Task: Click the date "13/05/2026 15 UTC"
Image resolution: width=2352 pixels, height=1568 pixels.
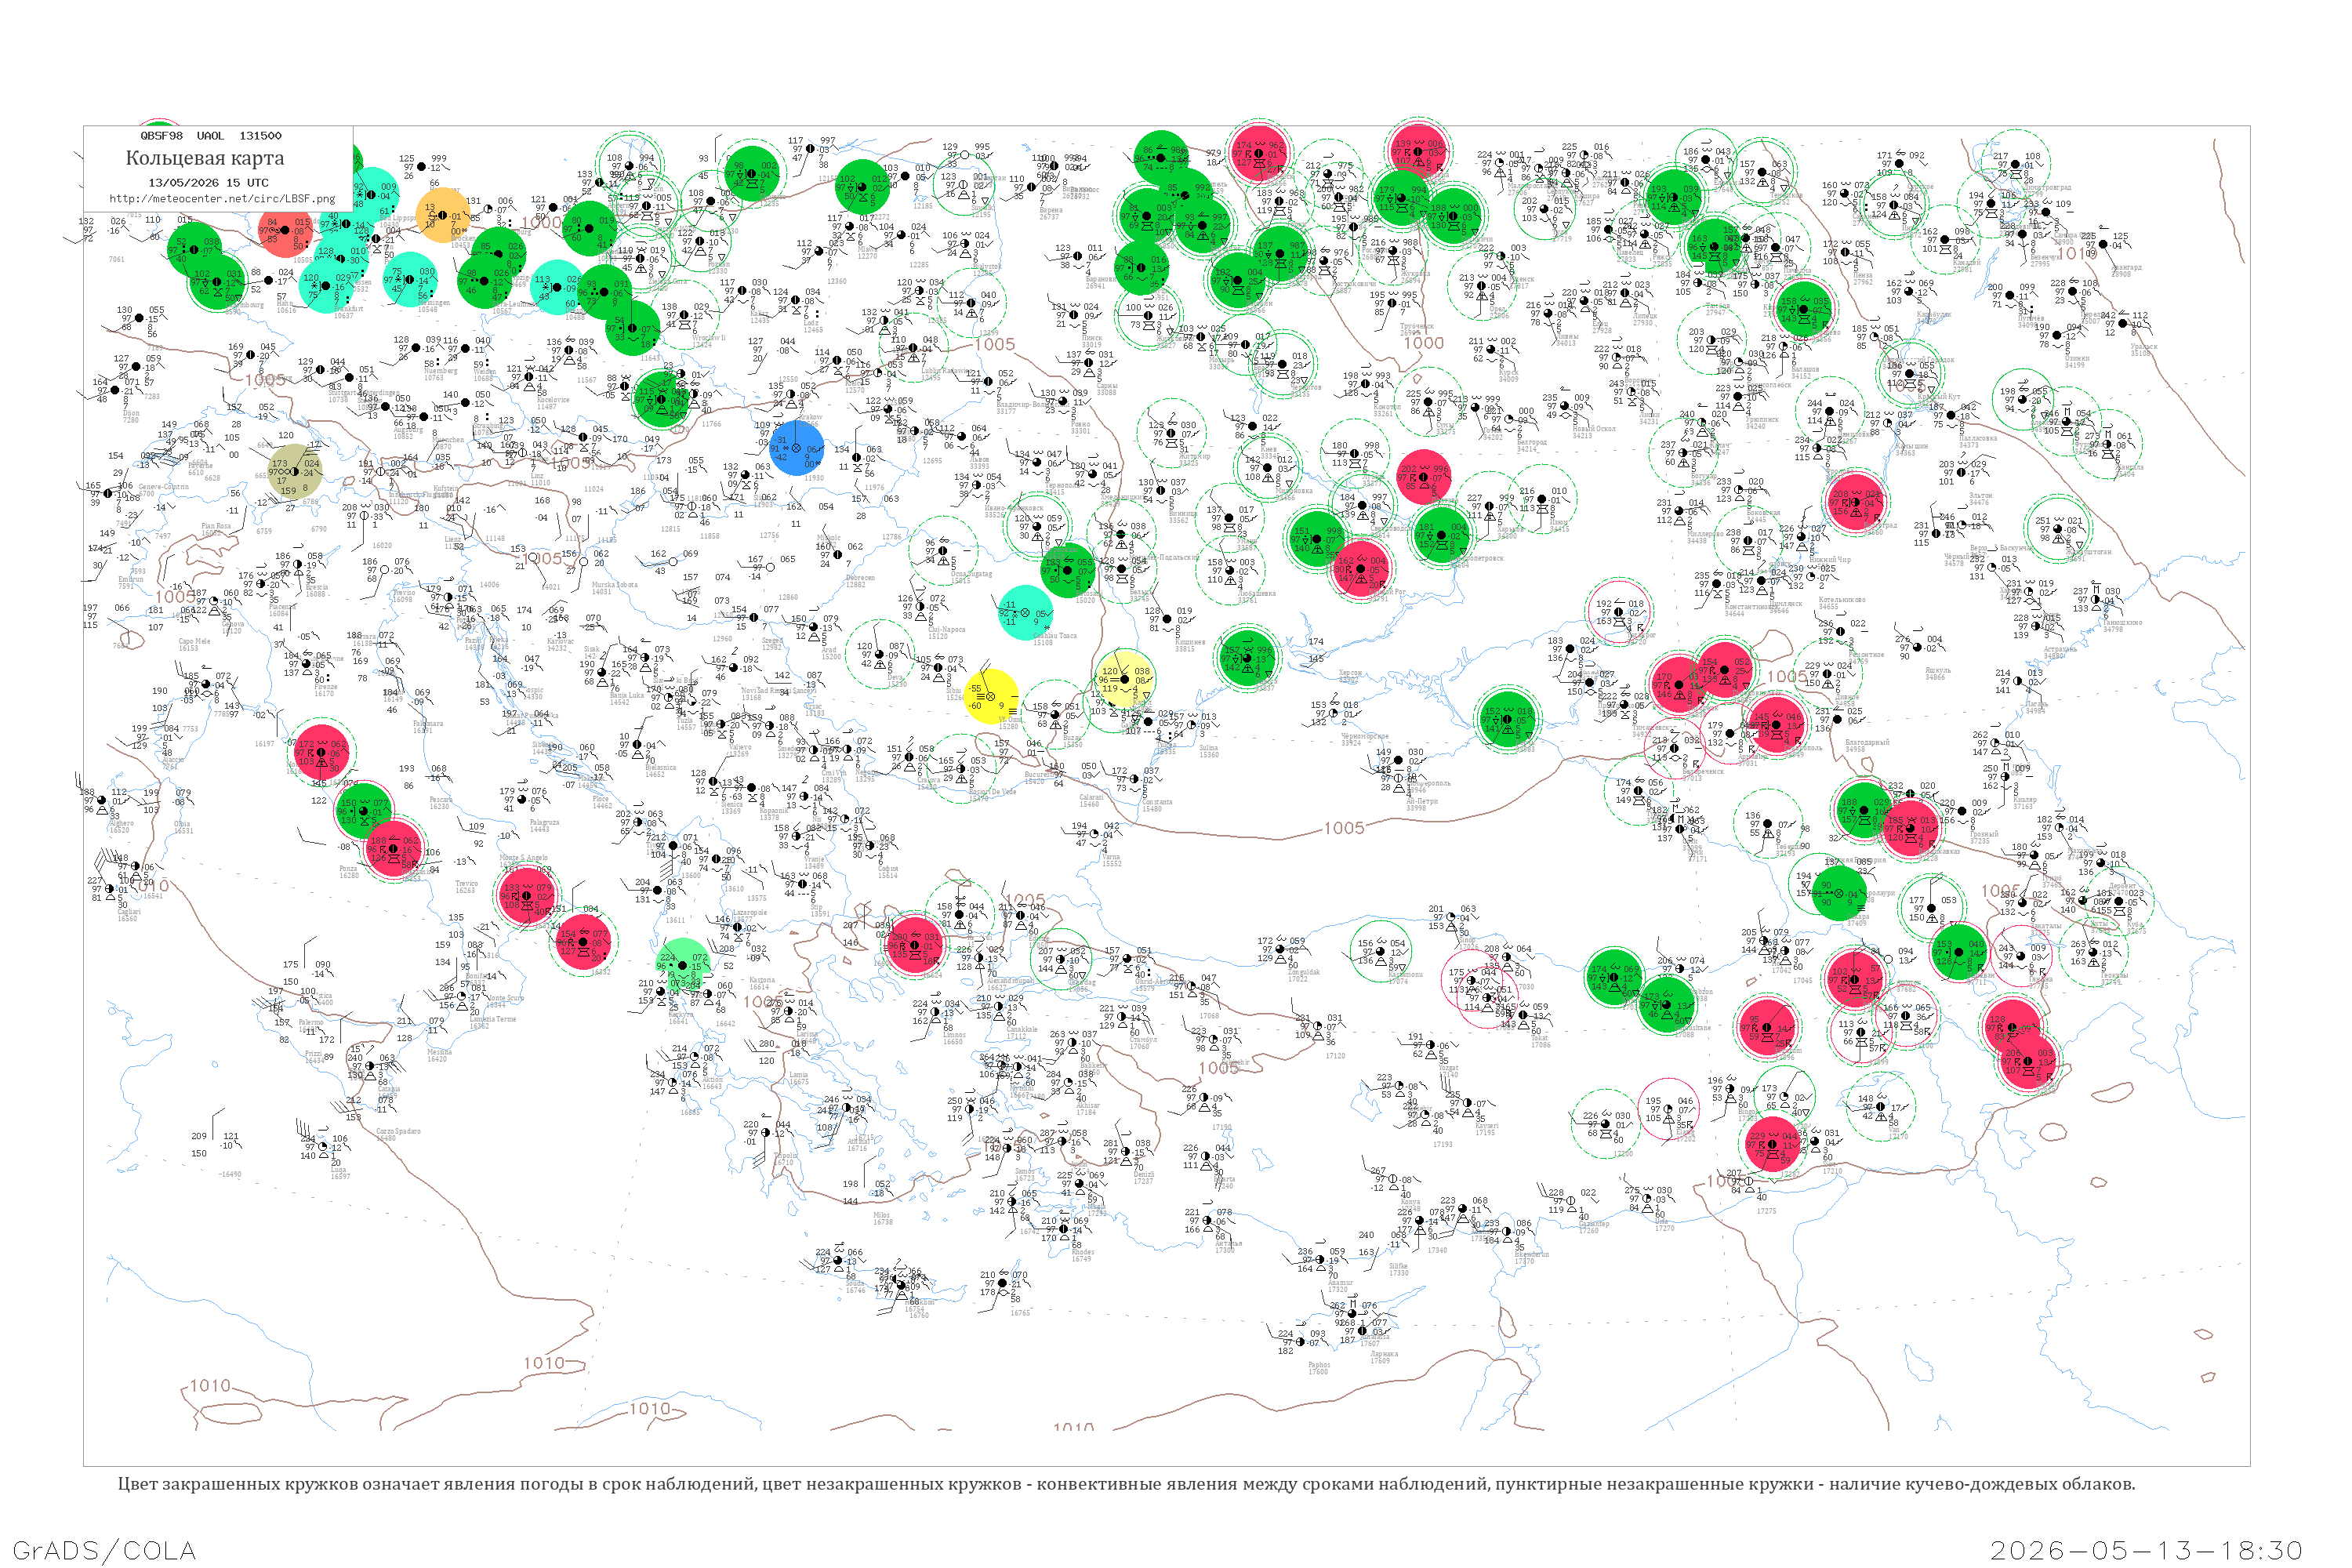Action: tap(208, 183)
